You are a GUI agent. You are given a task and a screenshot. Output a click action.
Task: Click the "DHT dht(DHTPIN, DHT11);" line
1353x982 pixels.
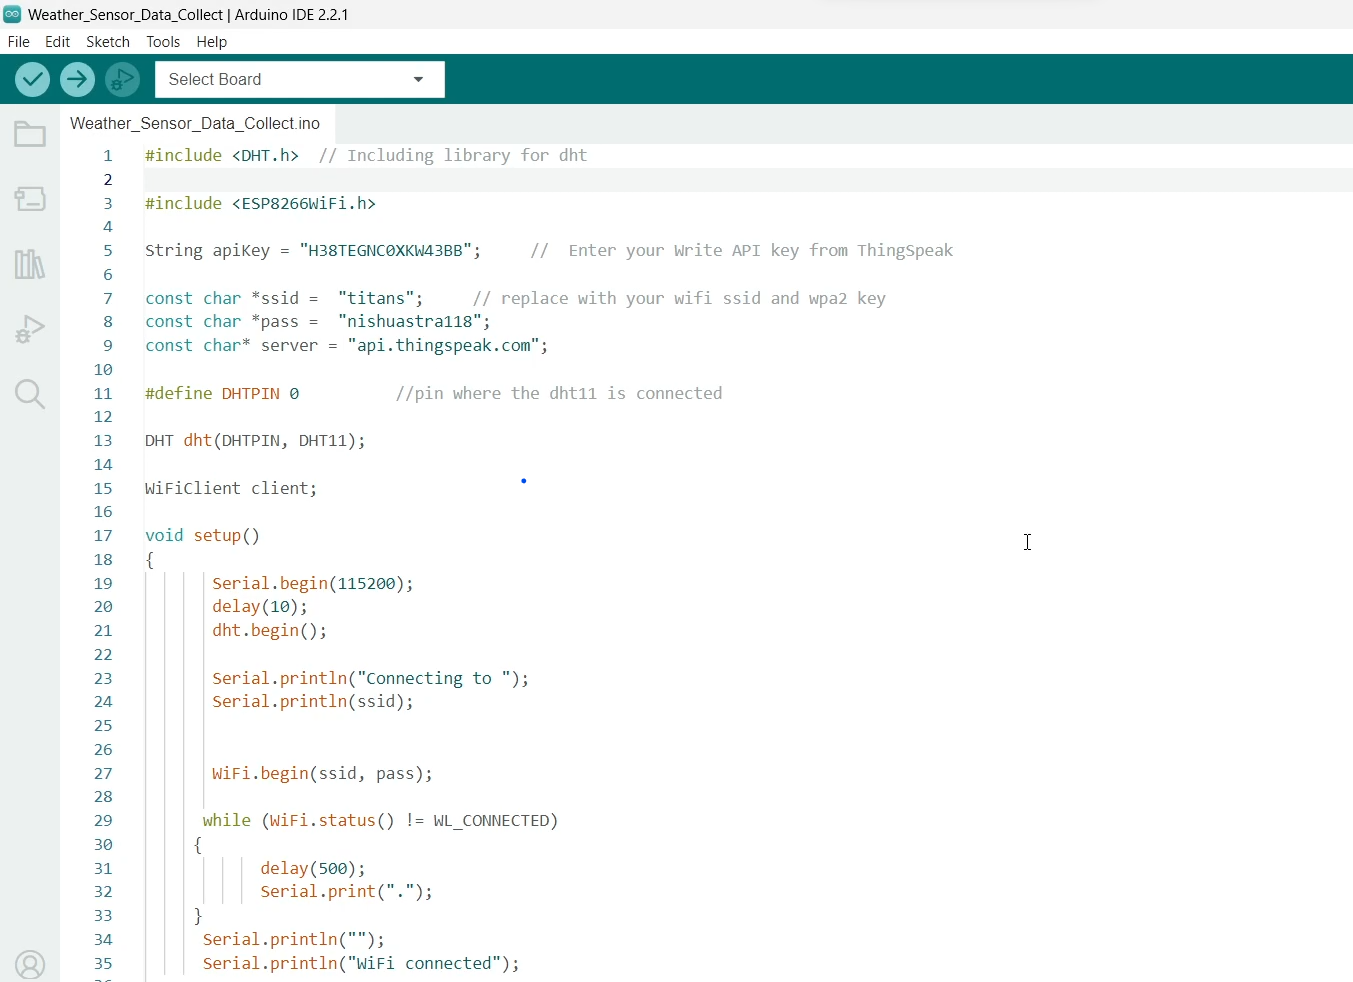(x=255, y=441)
